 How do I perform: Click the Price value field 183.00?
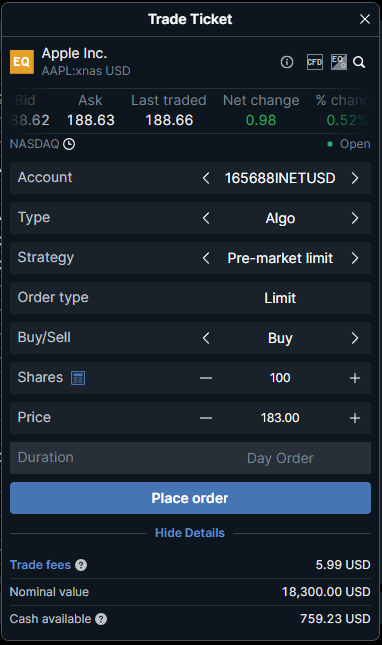pyautogui.click(x=280, y=418)
